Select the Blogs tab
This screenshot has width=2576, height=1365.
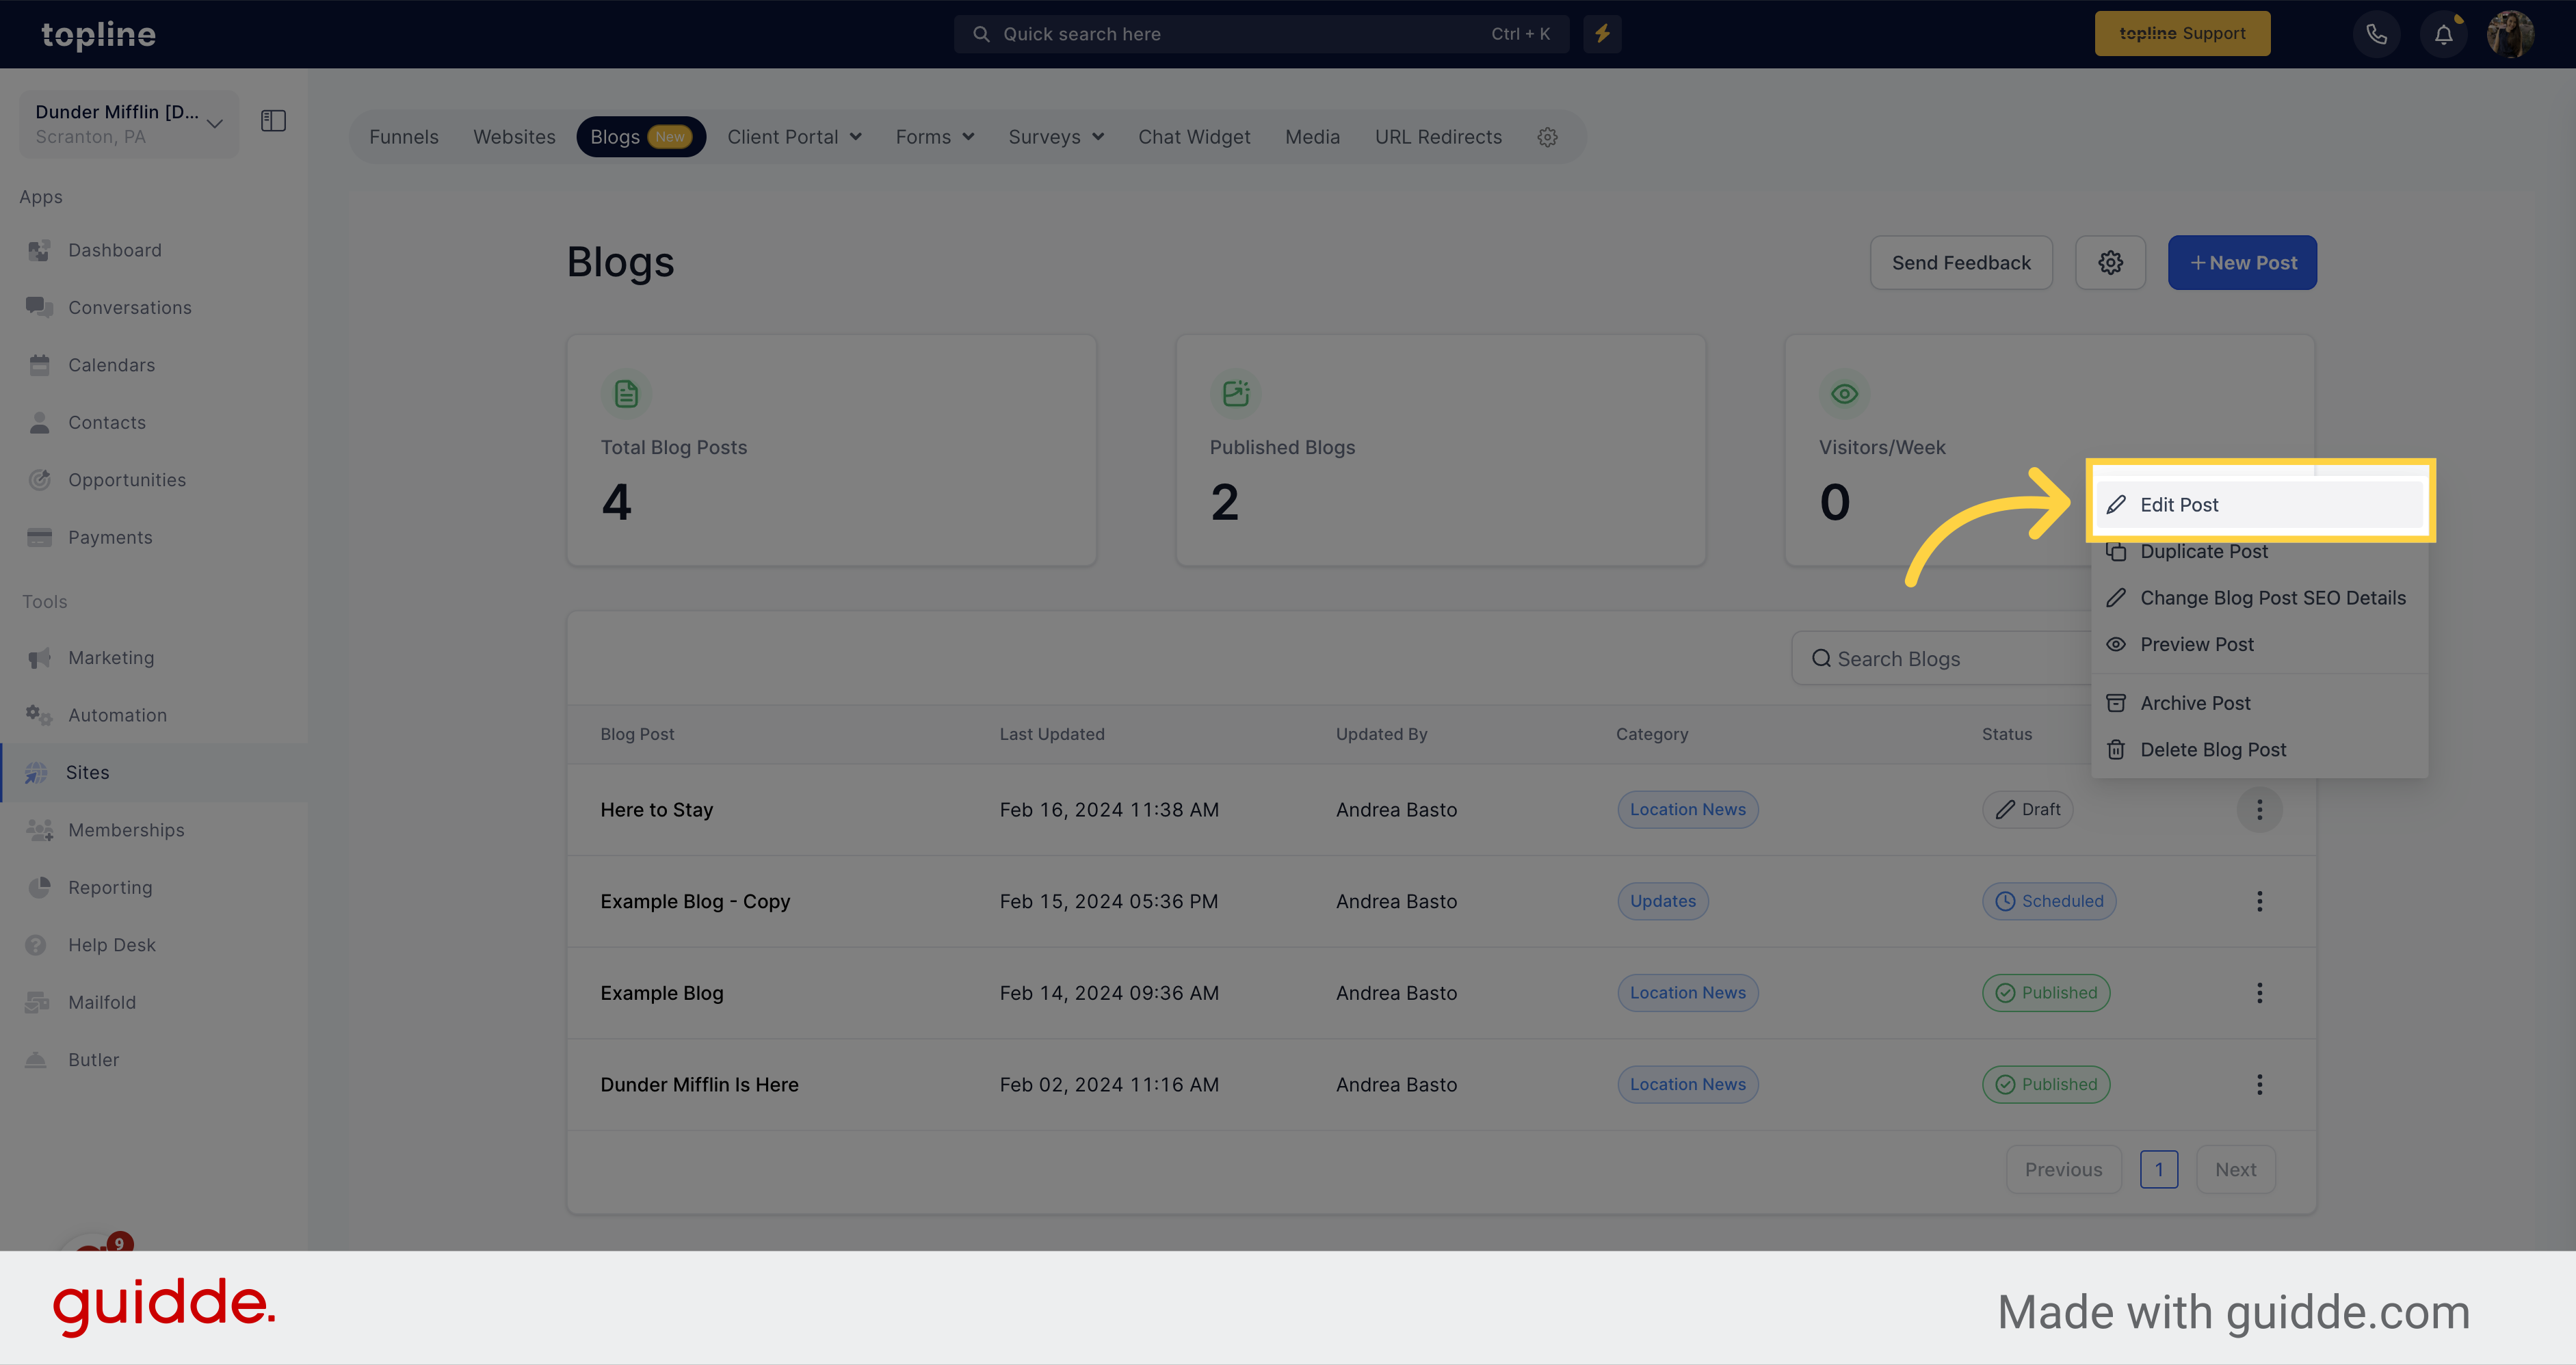click(x=641, y=137)
